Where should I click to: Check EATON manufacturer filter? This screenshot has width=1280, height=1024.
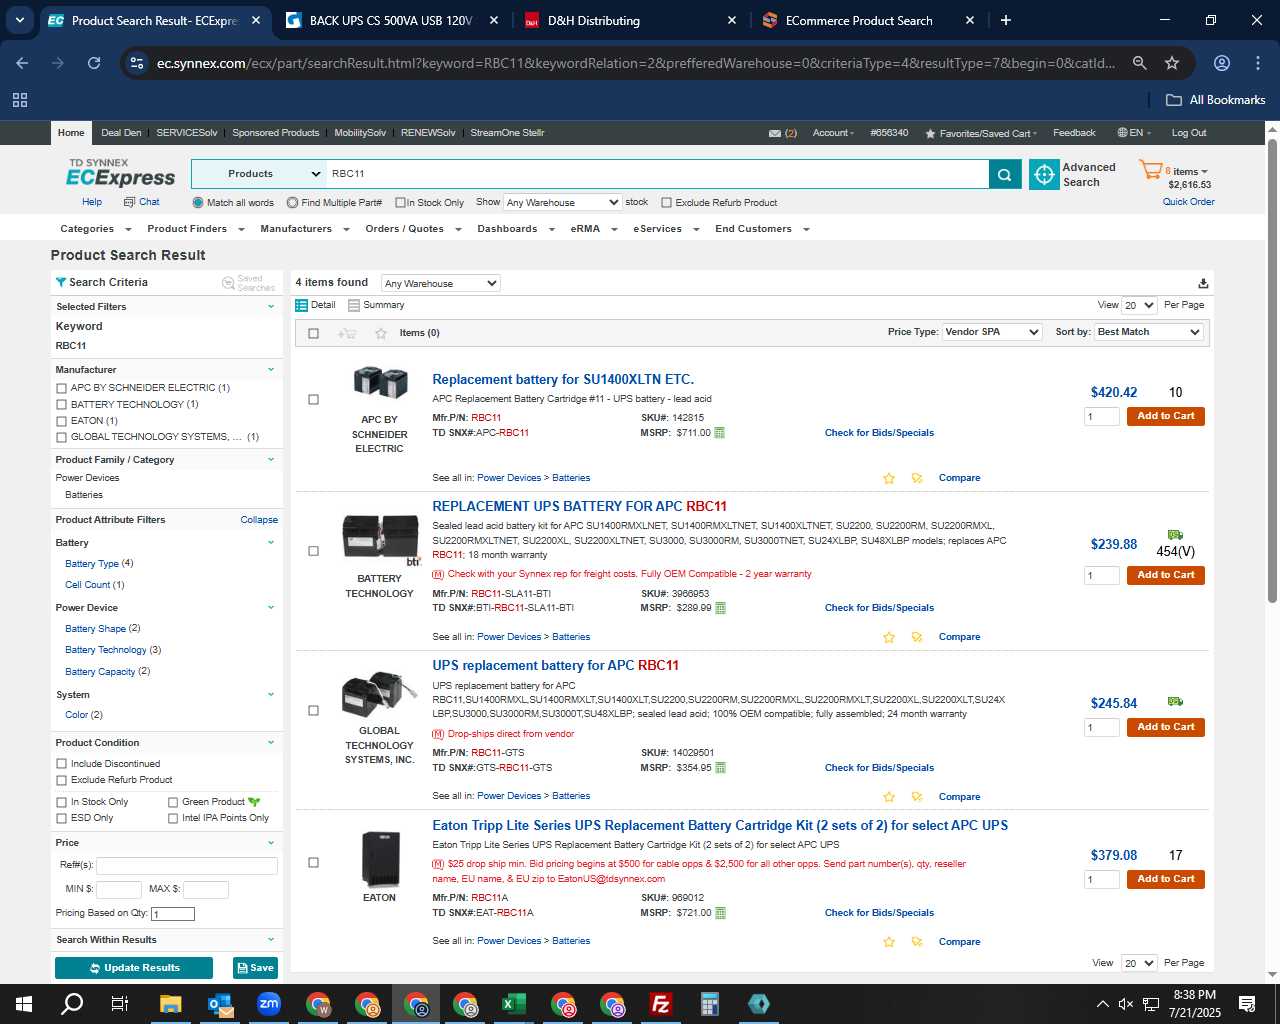tap(62, 421)
